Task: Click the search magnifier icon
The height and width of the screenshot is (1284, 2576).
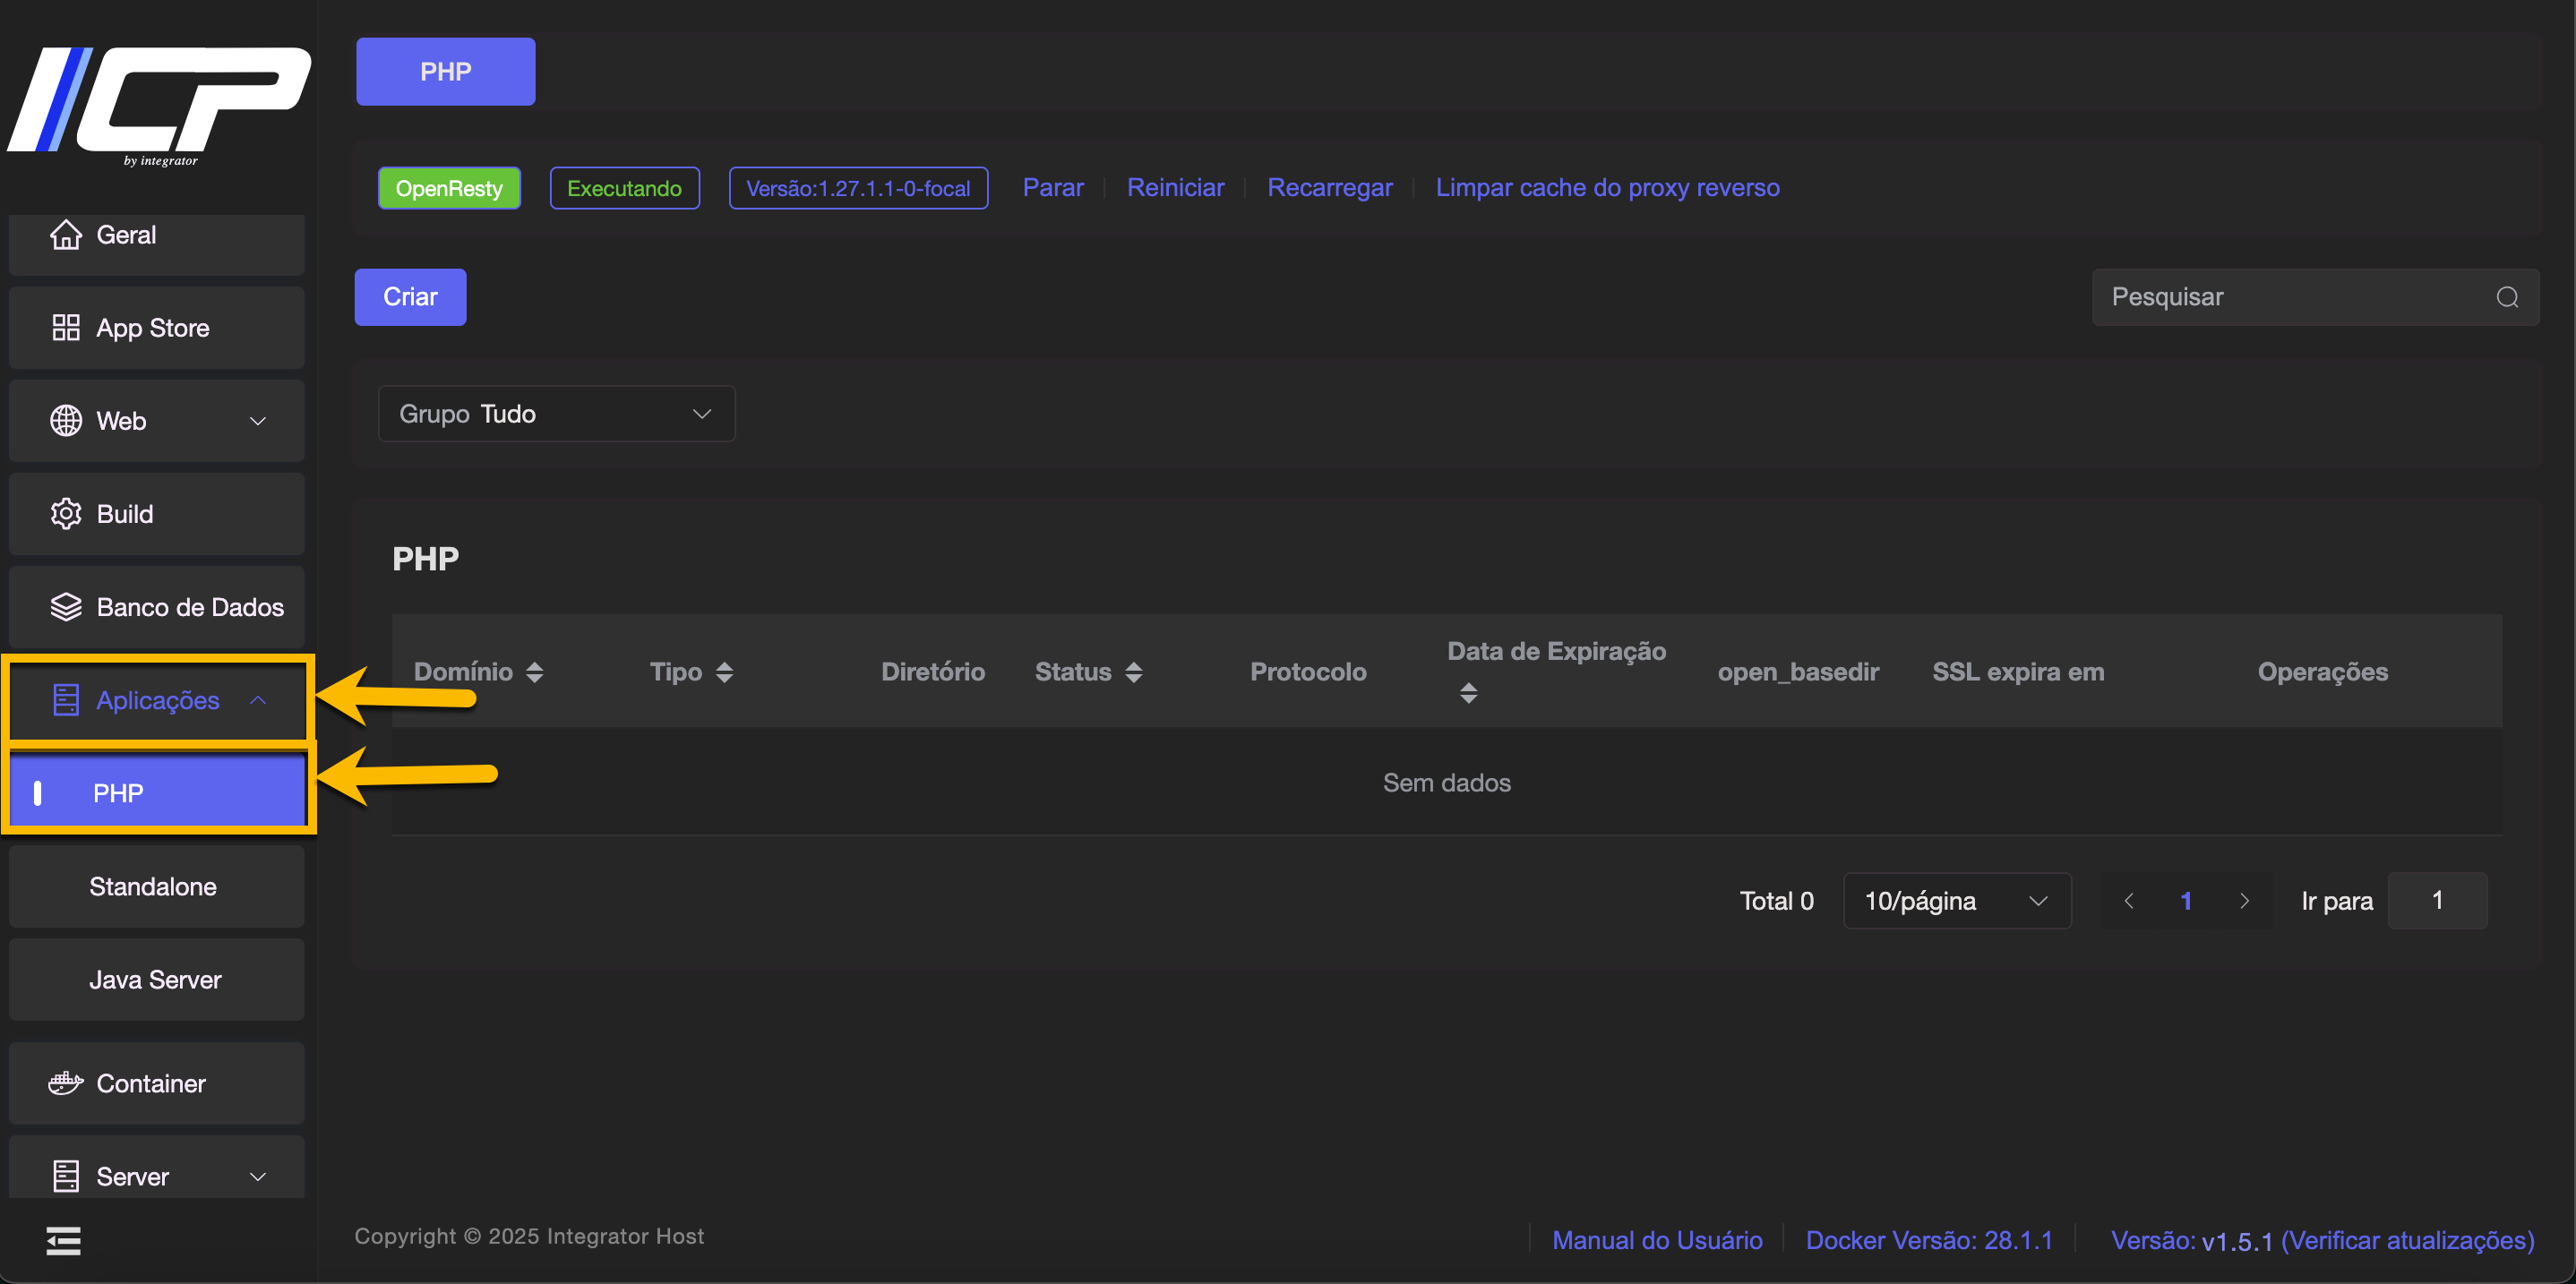Action: click(2507, 297)
